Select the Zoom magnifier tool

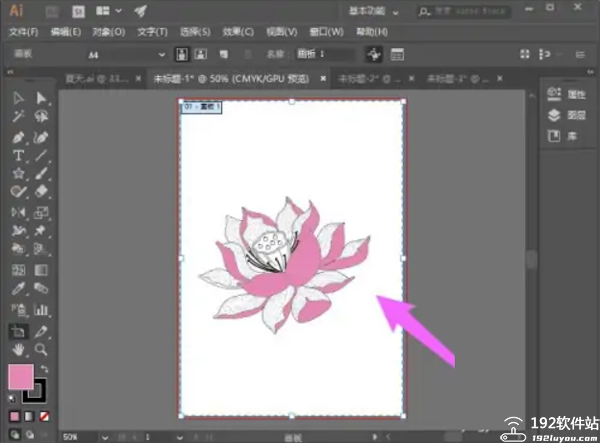click(x=41, y=349)
